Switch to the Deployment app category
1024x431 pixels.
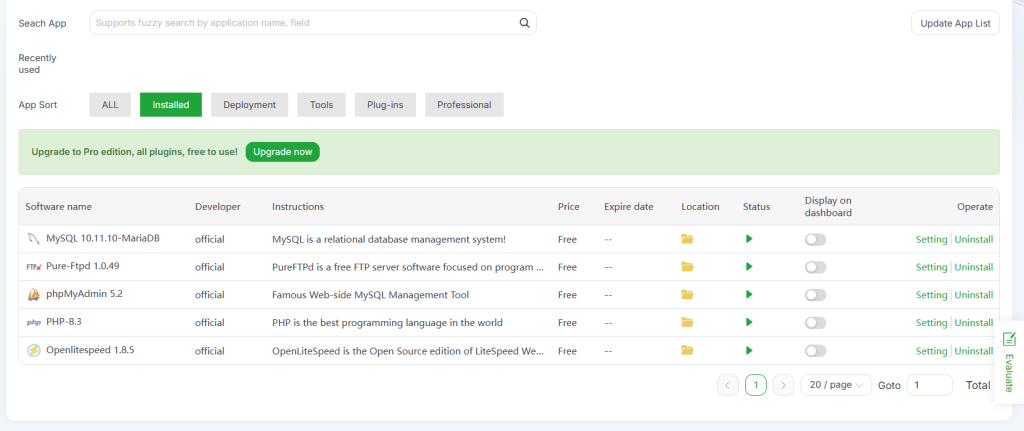(250, 105)
